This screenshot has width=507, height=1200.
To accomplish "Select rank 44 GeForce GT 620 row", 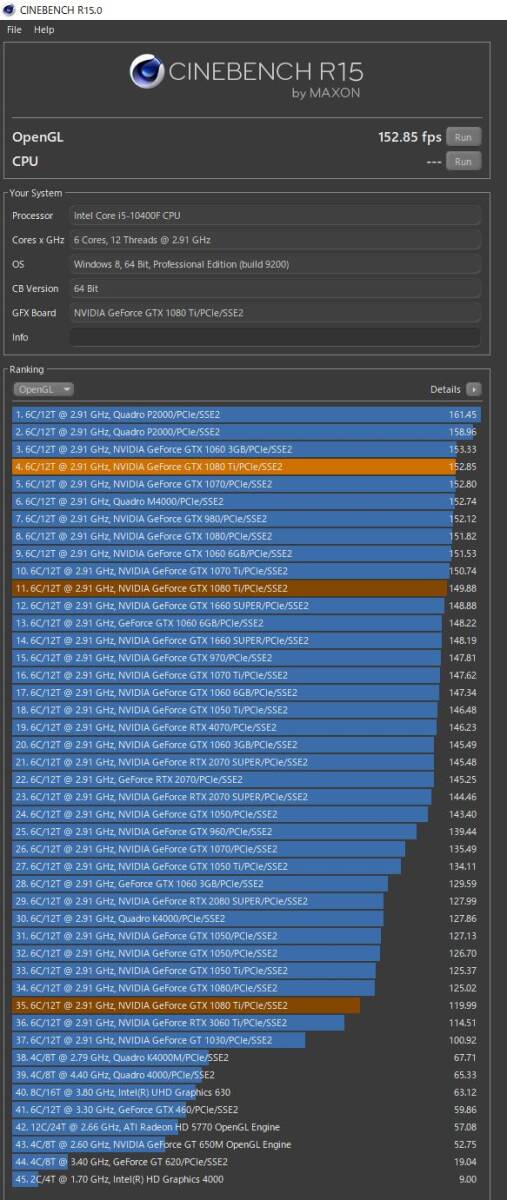I will (x=247, y=1162).
